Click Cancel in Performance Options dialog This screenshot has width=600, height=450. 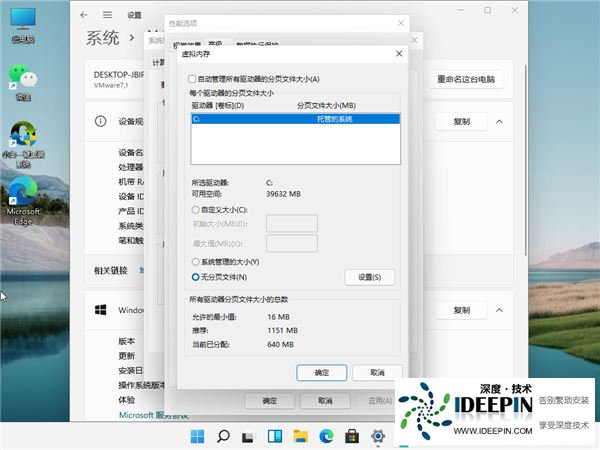coord(325,401)
